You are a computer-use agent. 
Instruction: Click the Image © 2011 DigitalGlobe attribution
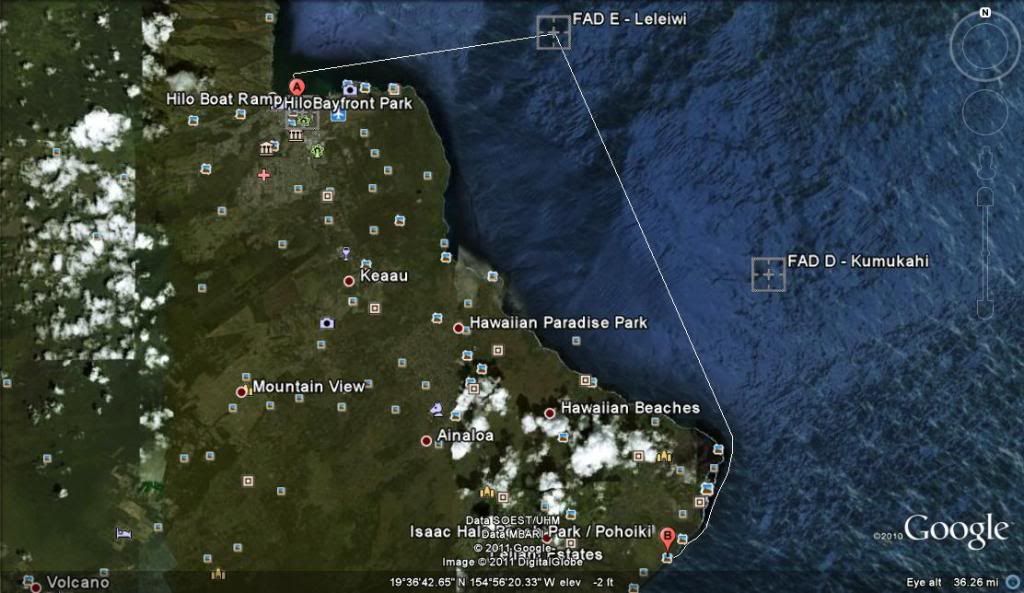513,562
